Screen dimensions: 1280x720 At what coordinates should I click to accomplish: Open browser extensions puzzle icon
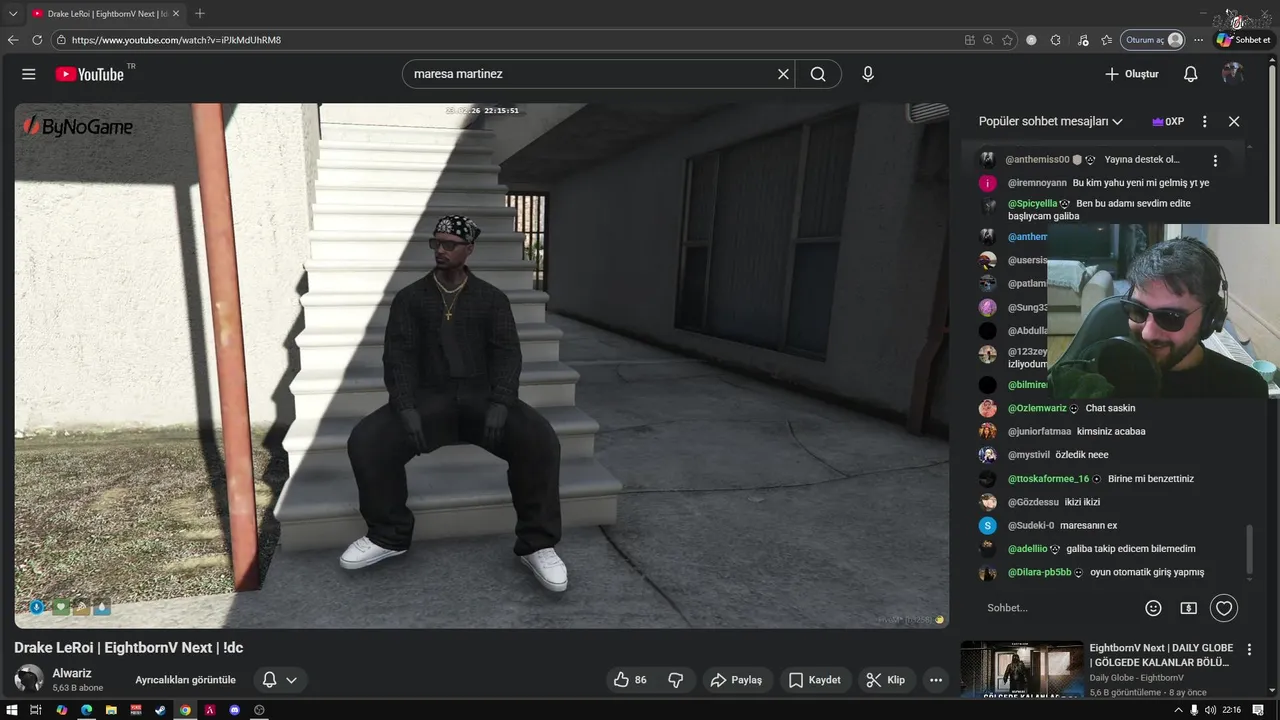coord(1055,40)
